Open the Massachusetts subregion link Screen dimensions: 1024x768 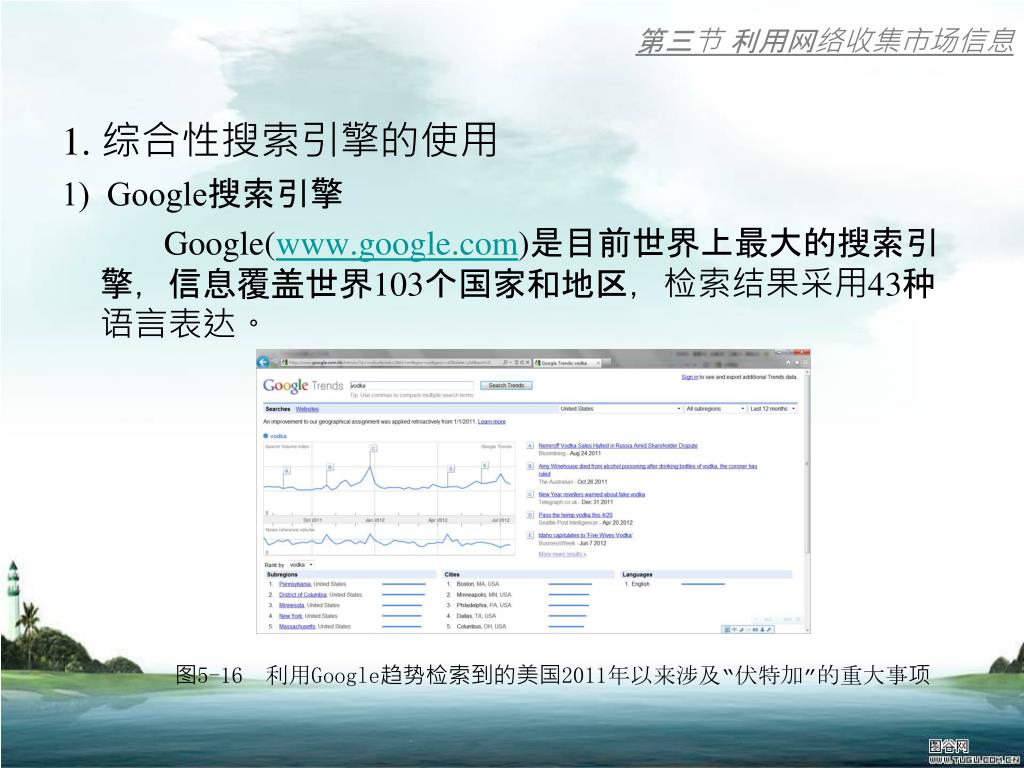pyautogui.click(x=297, y=626)
